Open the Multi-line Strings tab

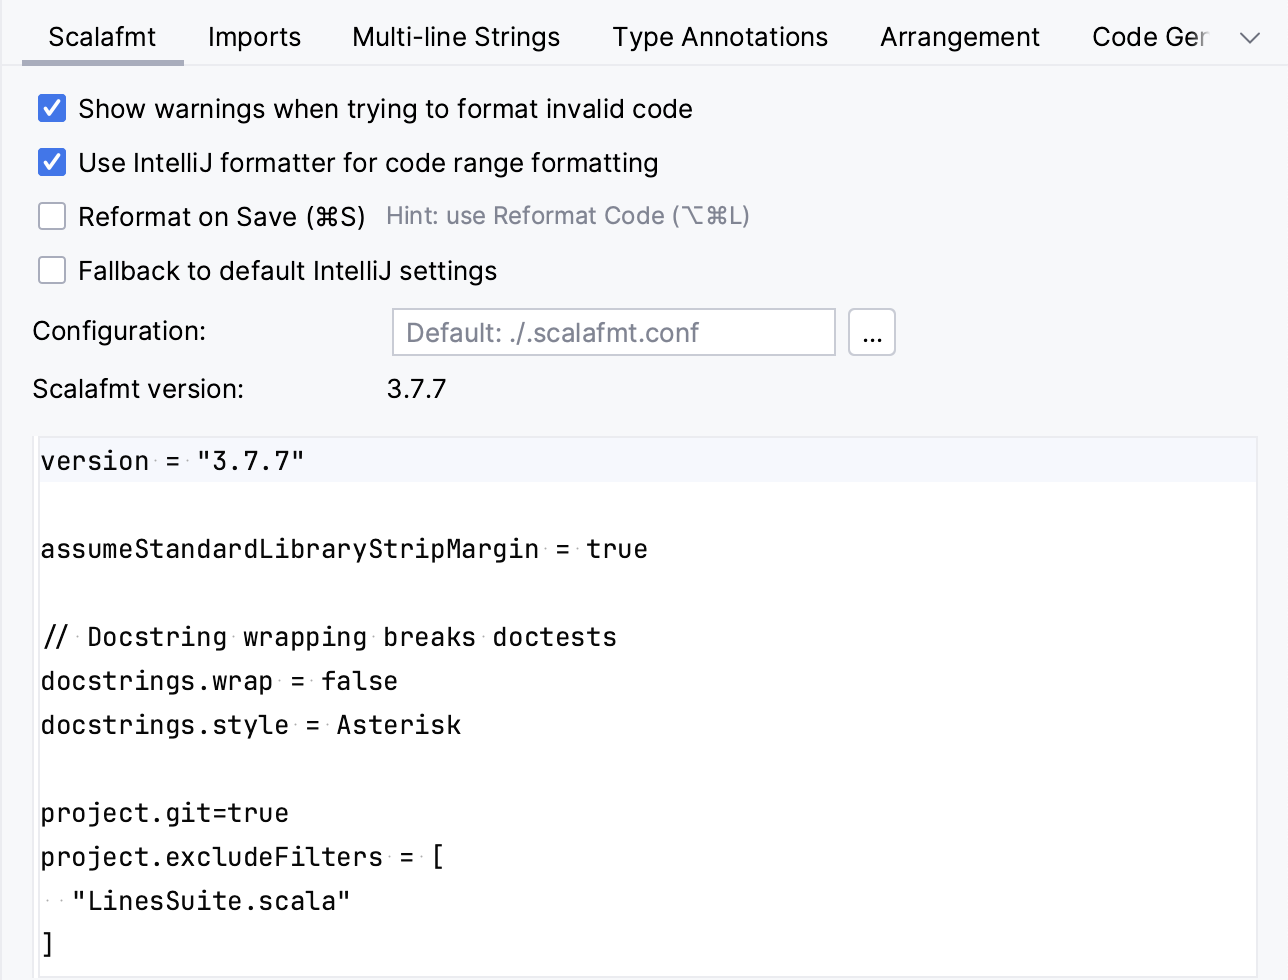coord(455,36)
